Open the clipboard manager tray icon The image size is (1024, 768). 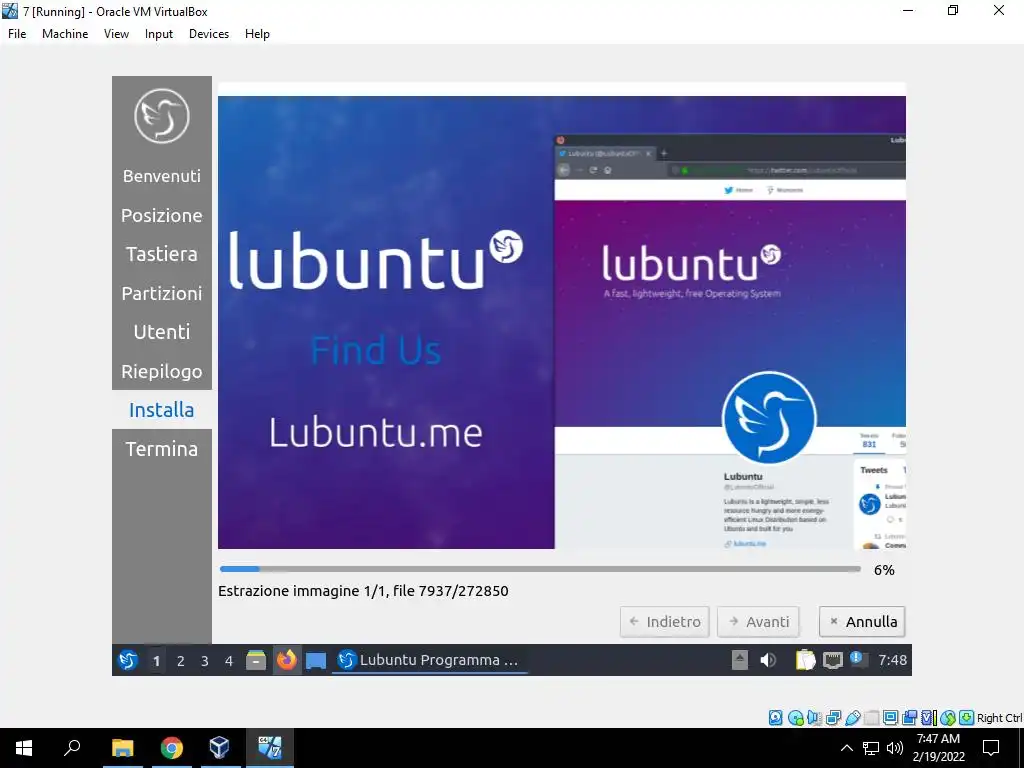pos(805,660)
